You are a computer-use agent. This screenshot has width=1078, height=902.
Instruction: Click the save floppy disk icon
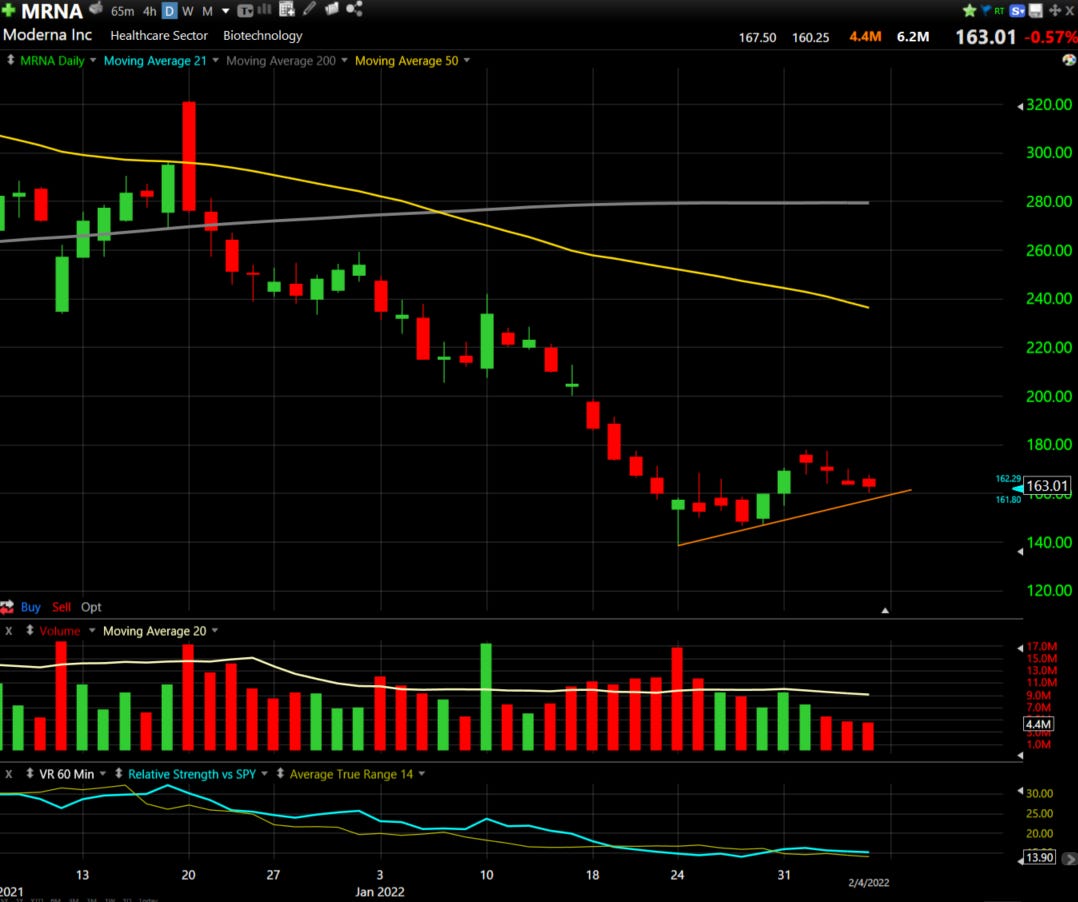click(1035, 10)
